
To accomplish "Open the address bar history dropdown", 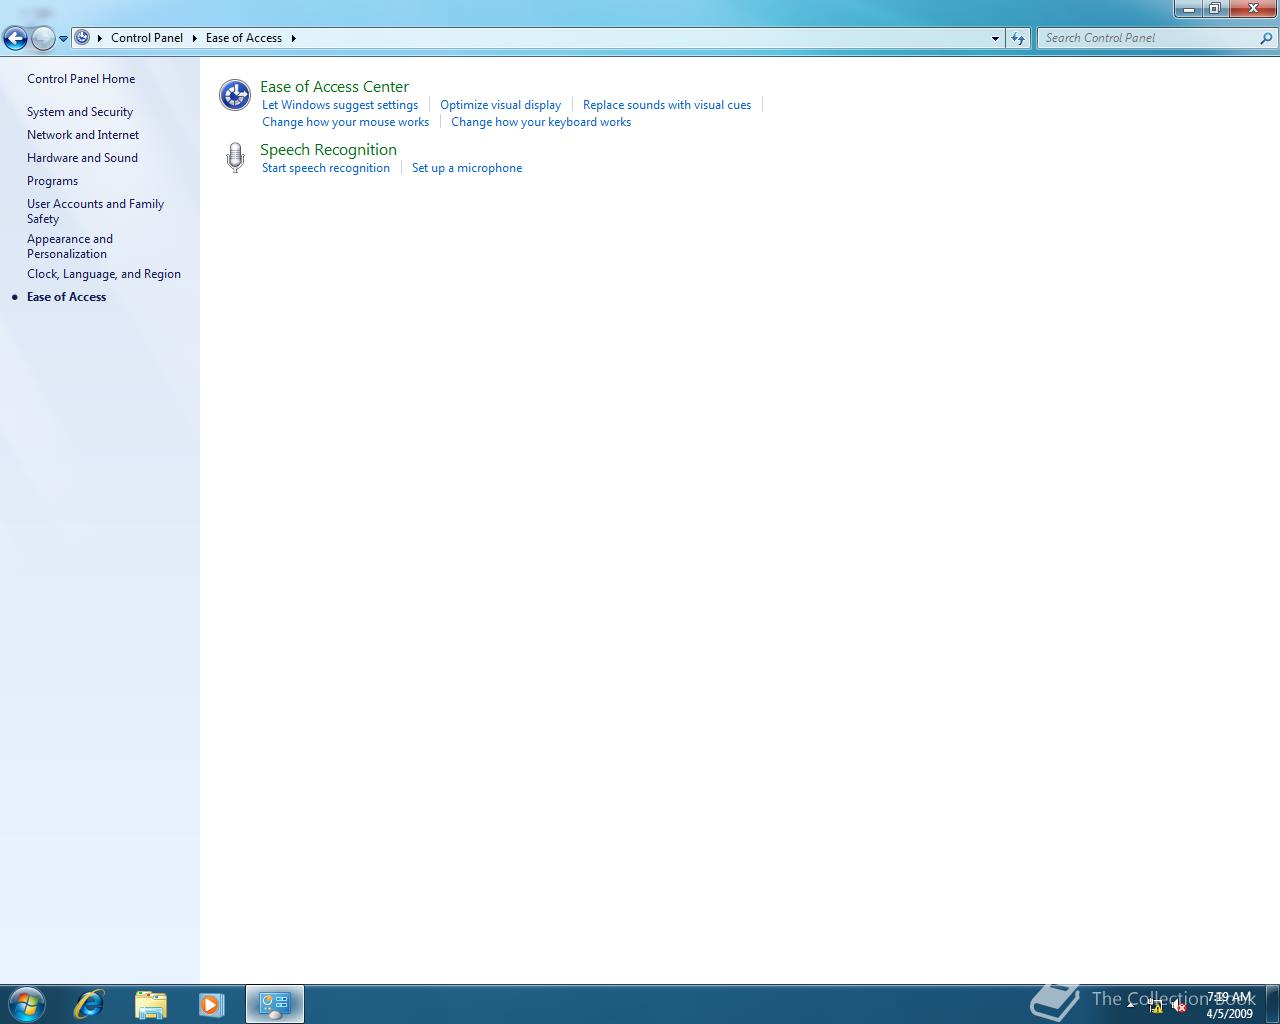I will point(995,38).
